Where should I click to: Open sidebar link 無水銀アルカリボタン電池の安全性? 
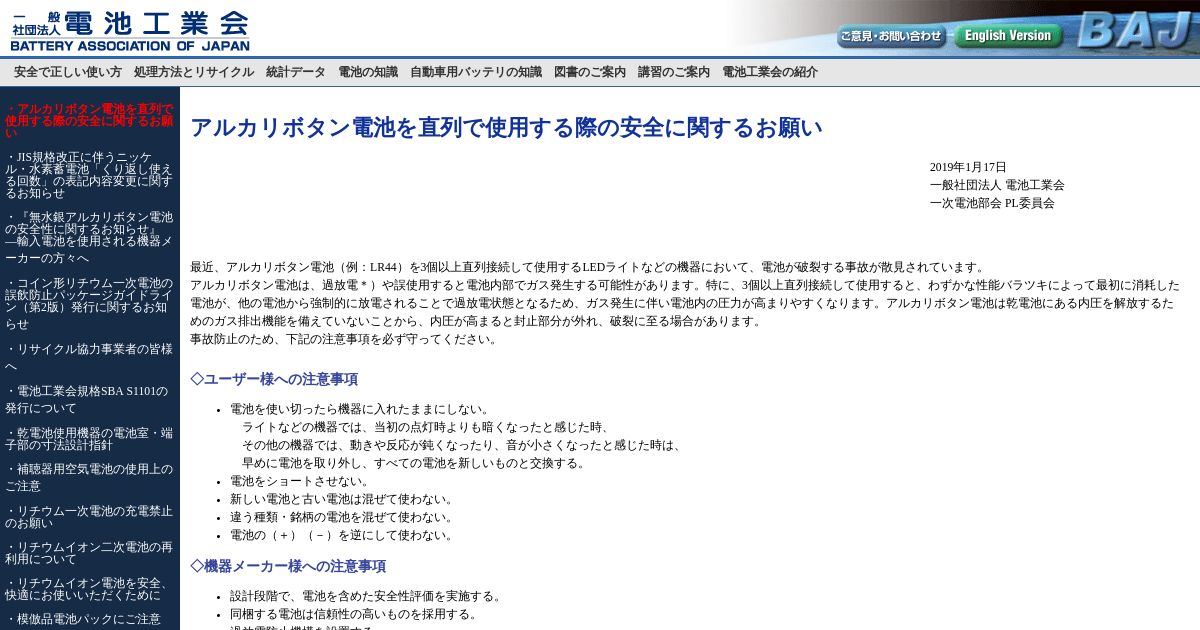pyautogui.click(x=89, y=237)
